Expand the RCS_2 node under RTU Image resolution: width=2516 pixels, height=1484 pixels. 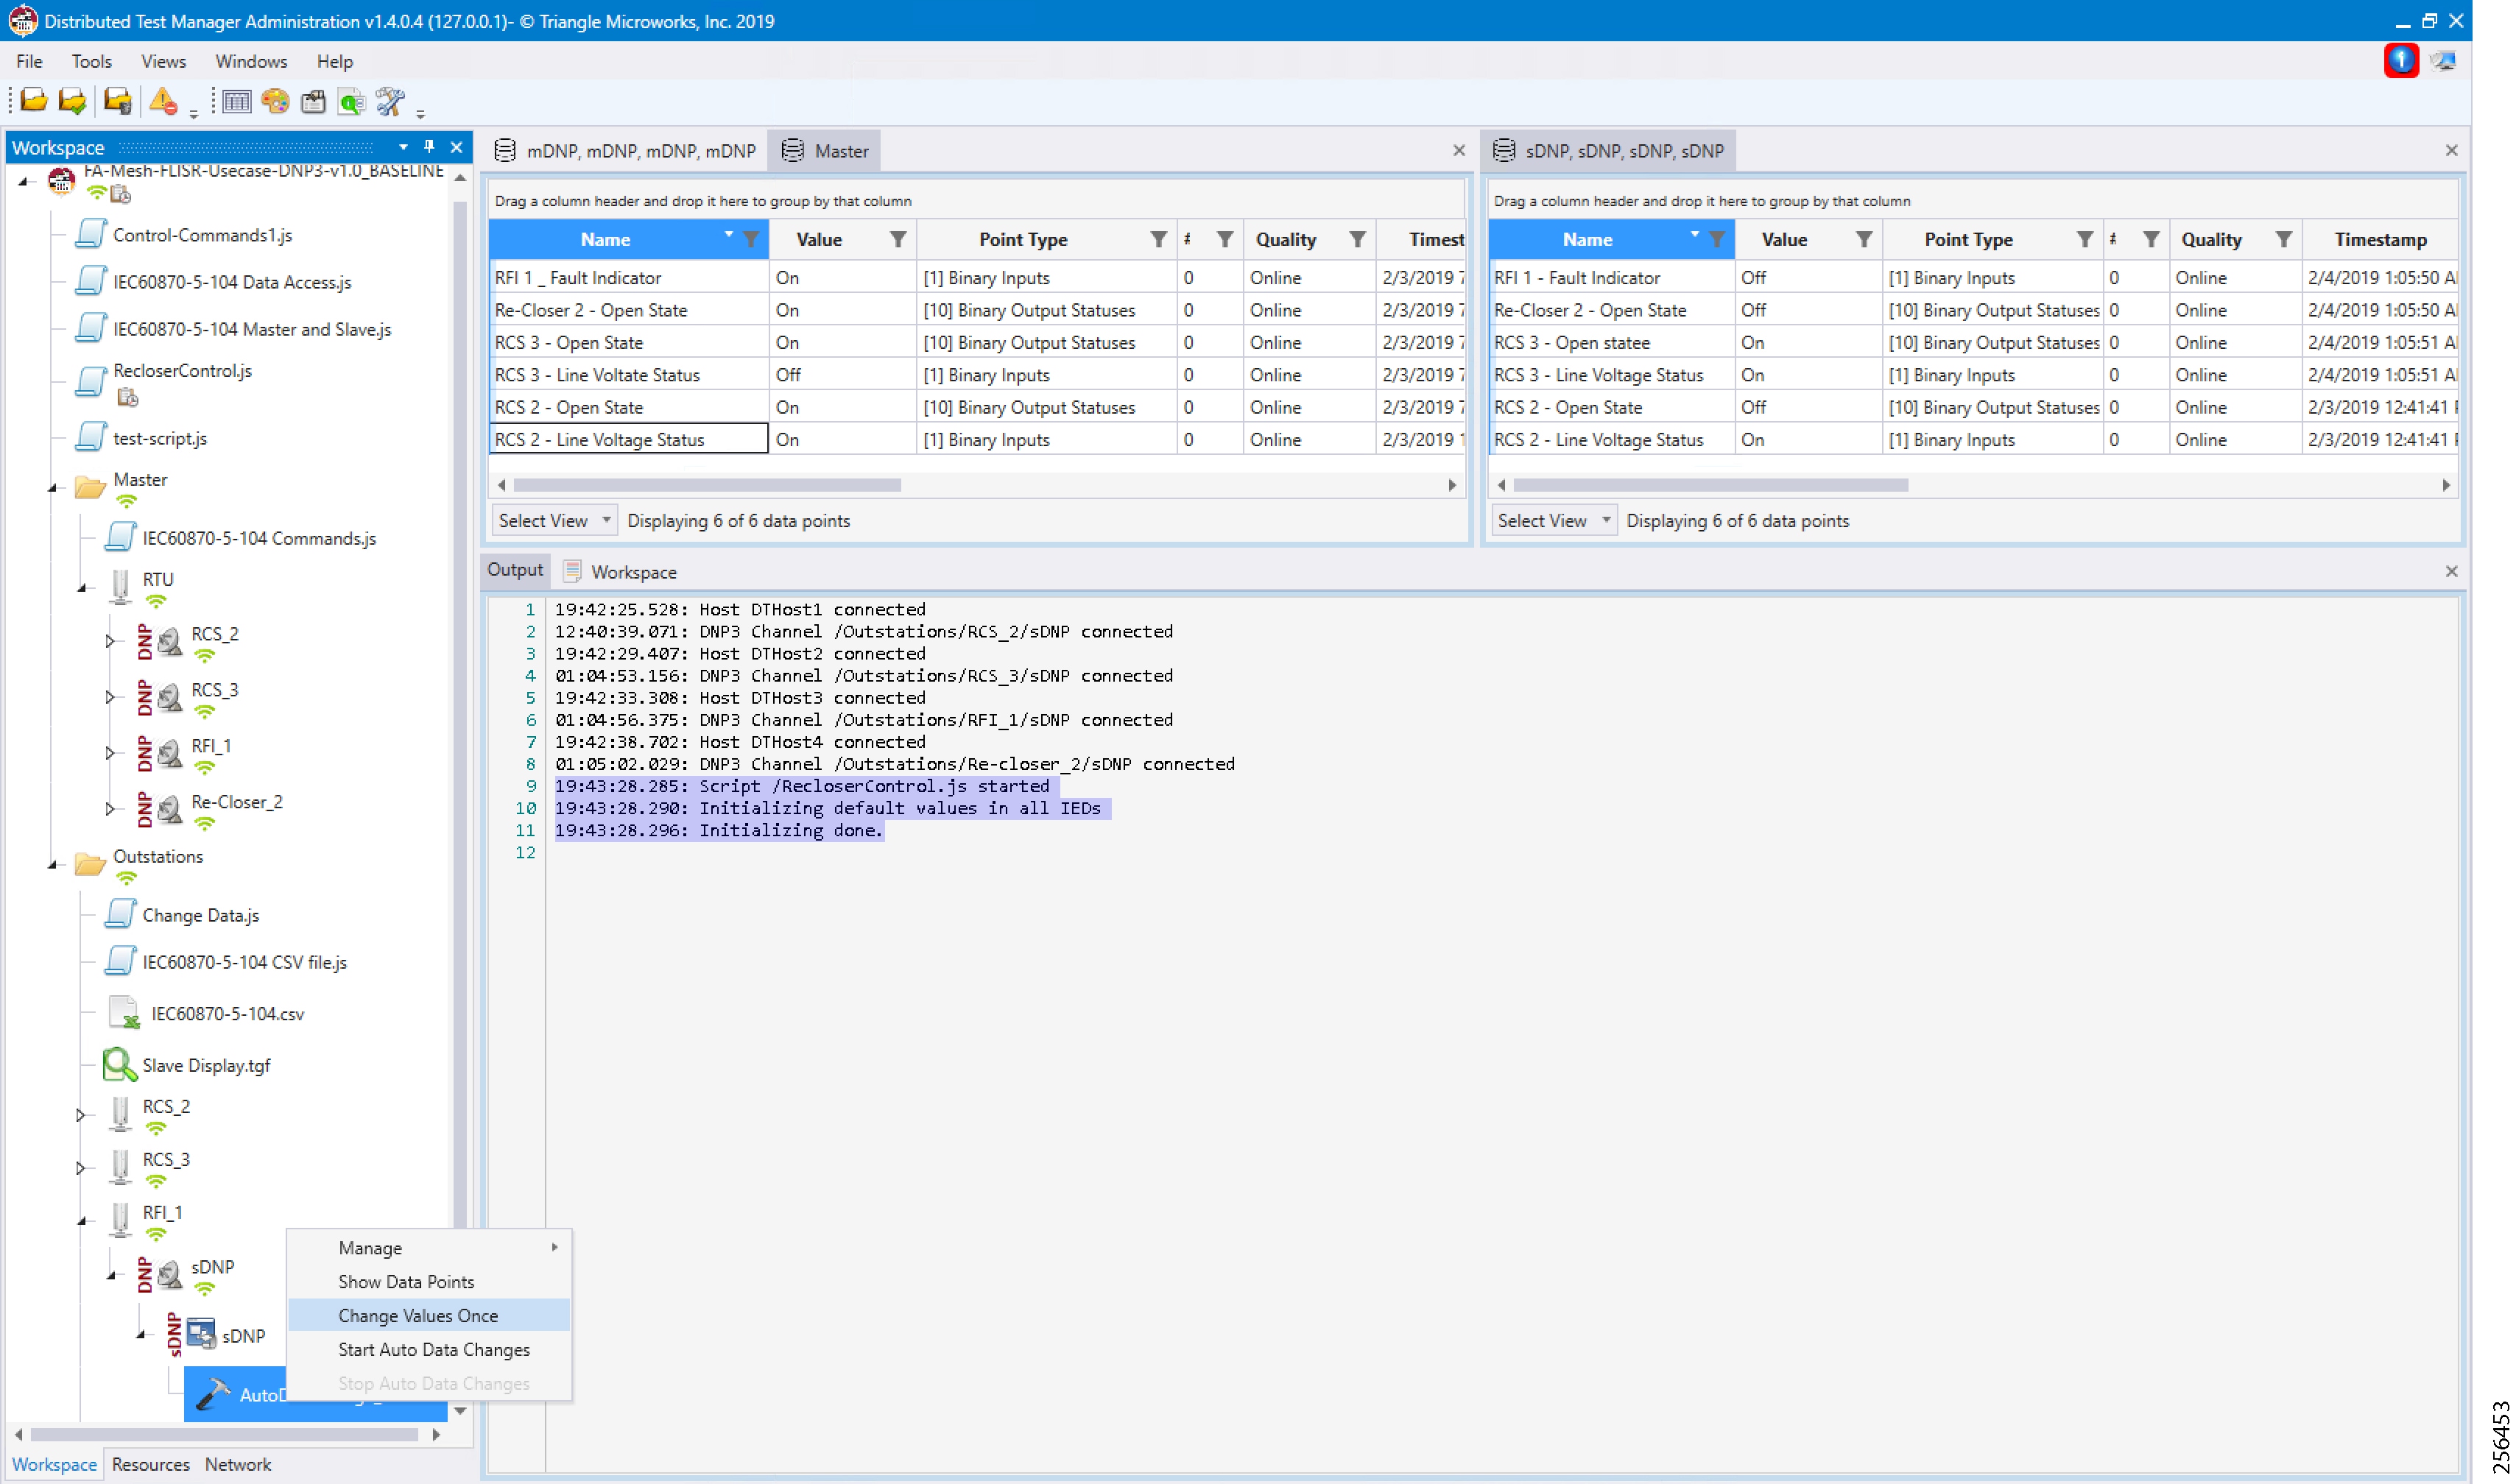[110, 641]
